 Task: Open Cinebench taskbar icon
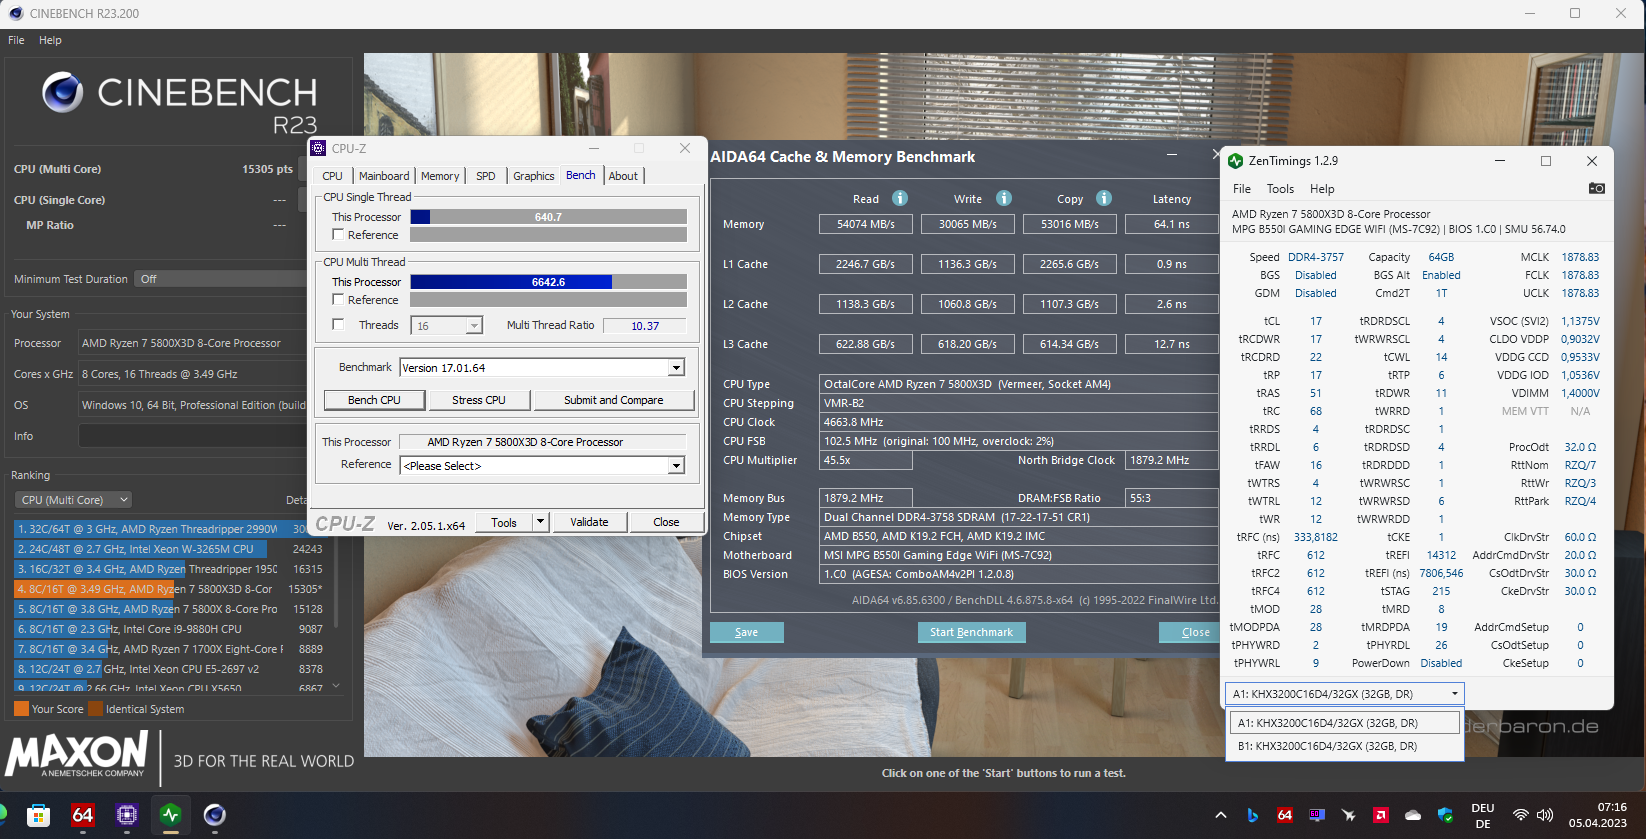click(x=214, y=815)
